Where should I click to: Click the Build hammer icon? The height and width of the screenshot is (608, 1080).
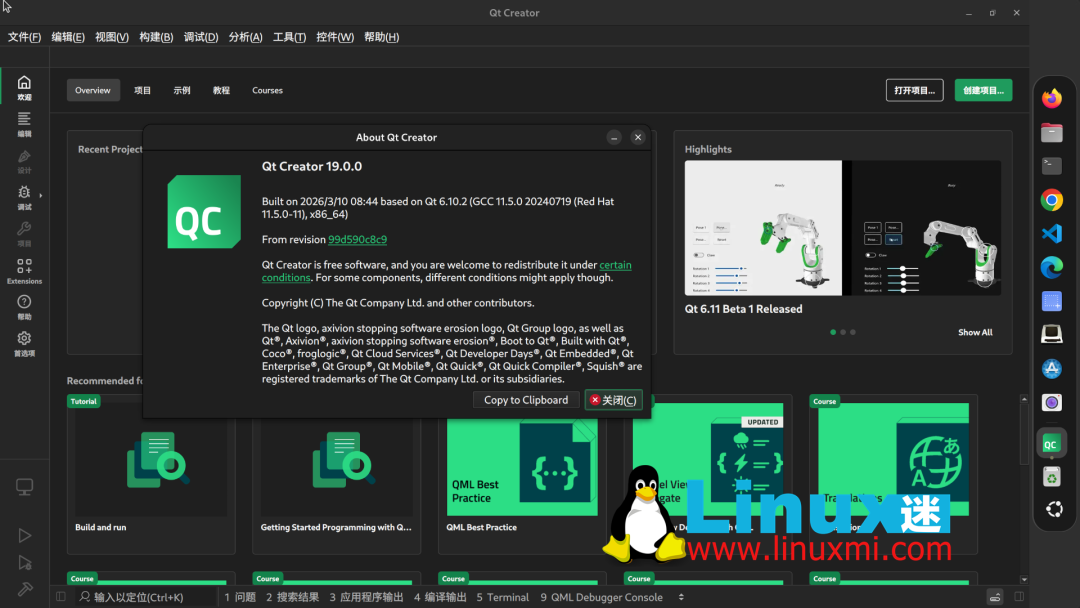(24, 589)
